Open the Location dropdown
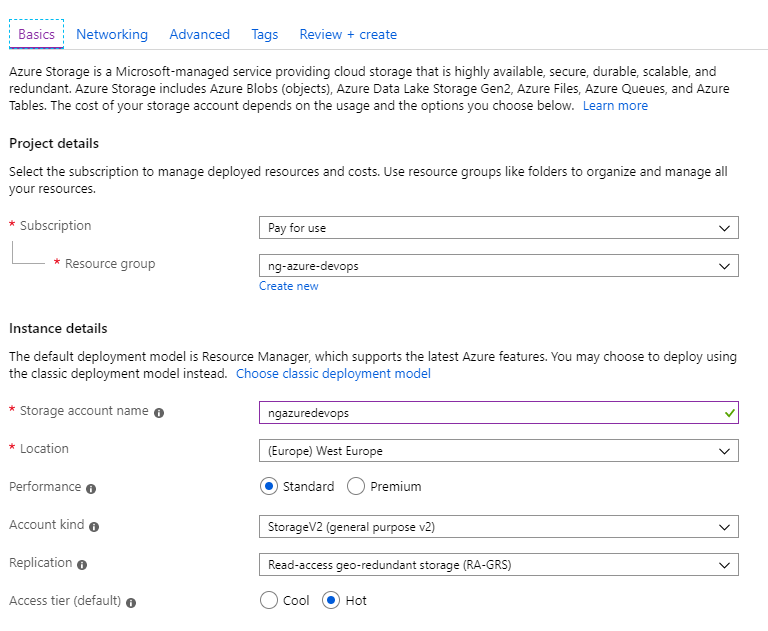 [499, 451]
